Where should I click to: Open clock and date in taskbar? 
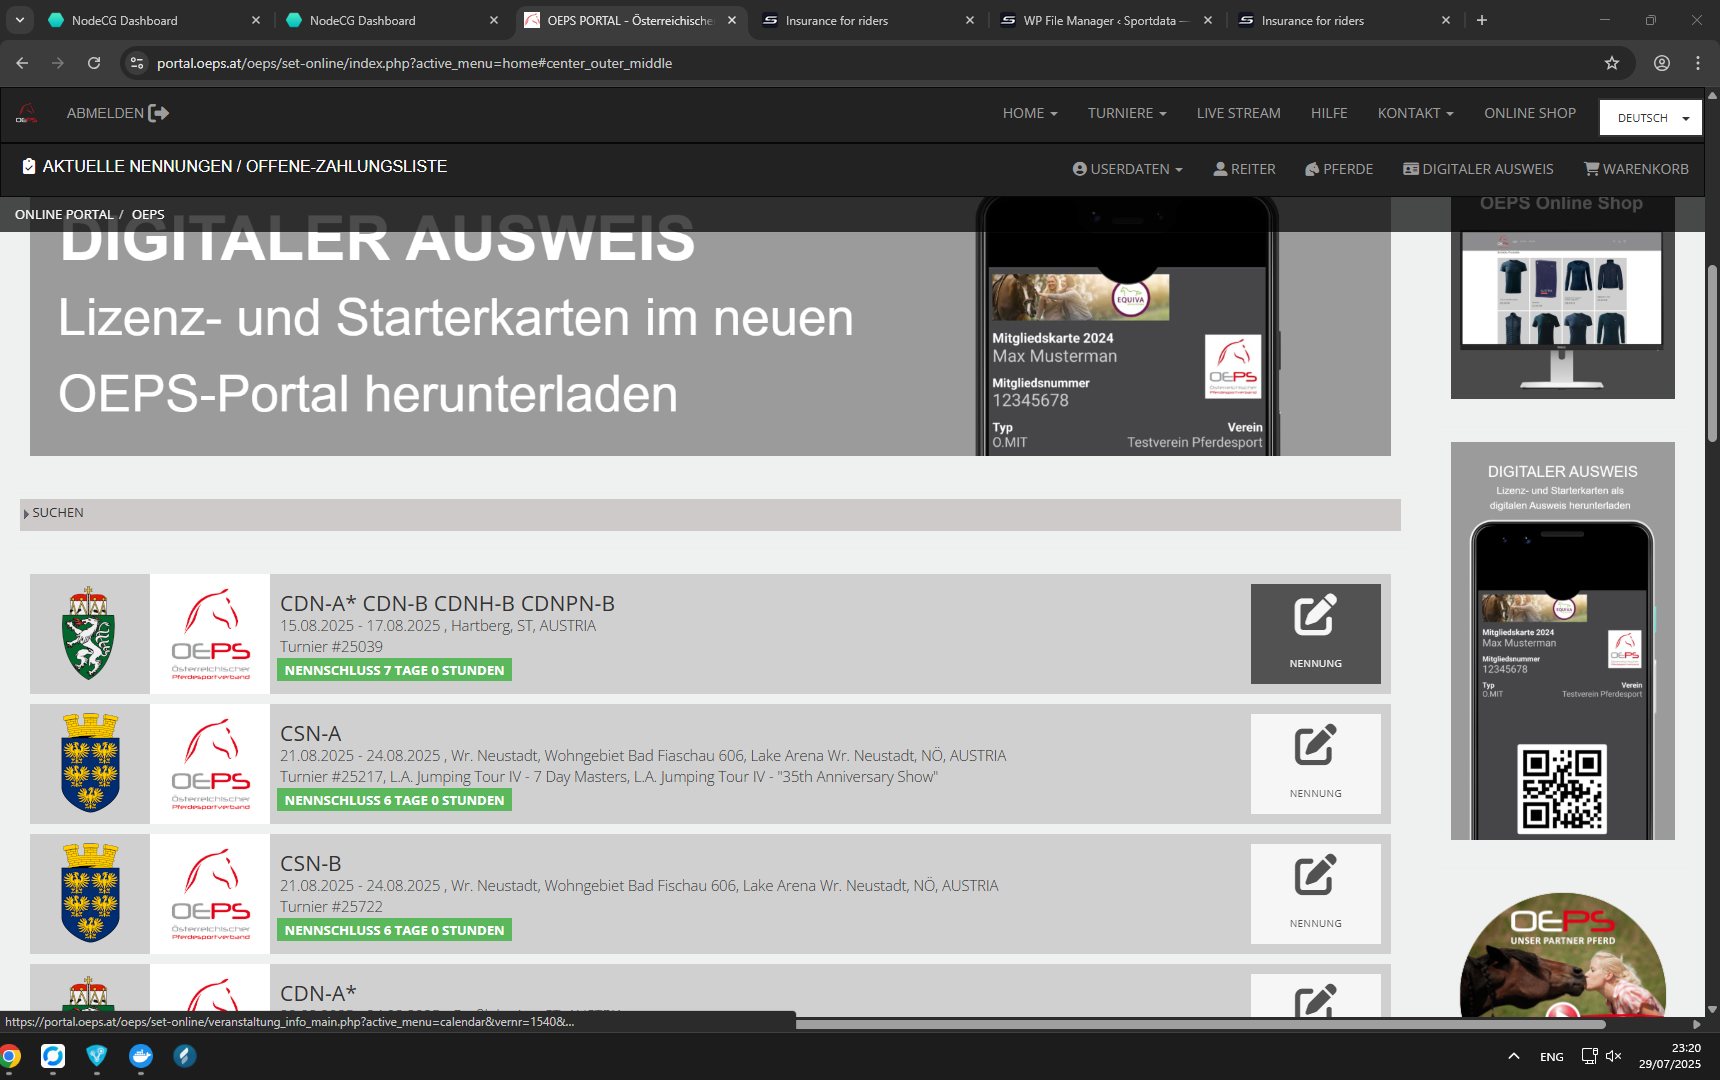(x=1670, y=1056)
